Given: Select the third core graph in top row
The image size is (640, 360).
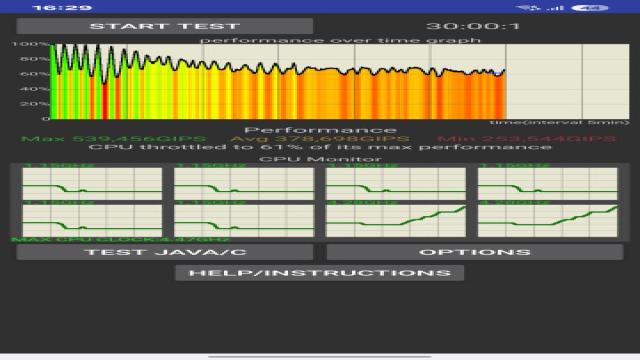Looking at the screenshot, I should (x=396, y=184).
